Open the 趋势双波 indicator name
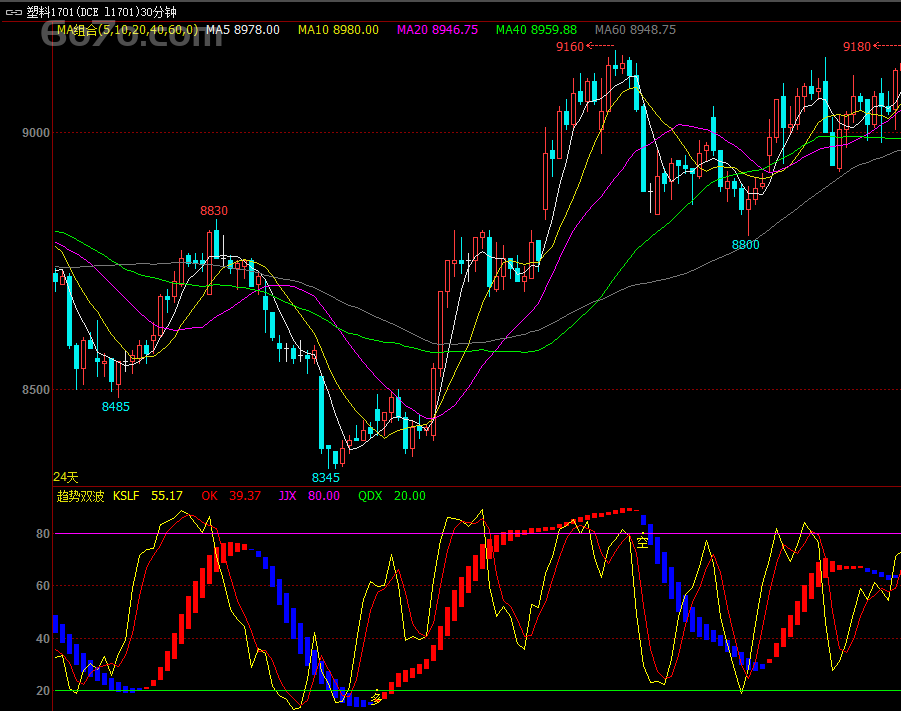901x711 pixels. tap(80, 495)
